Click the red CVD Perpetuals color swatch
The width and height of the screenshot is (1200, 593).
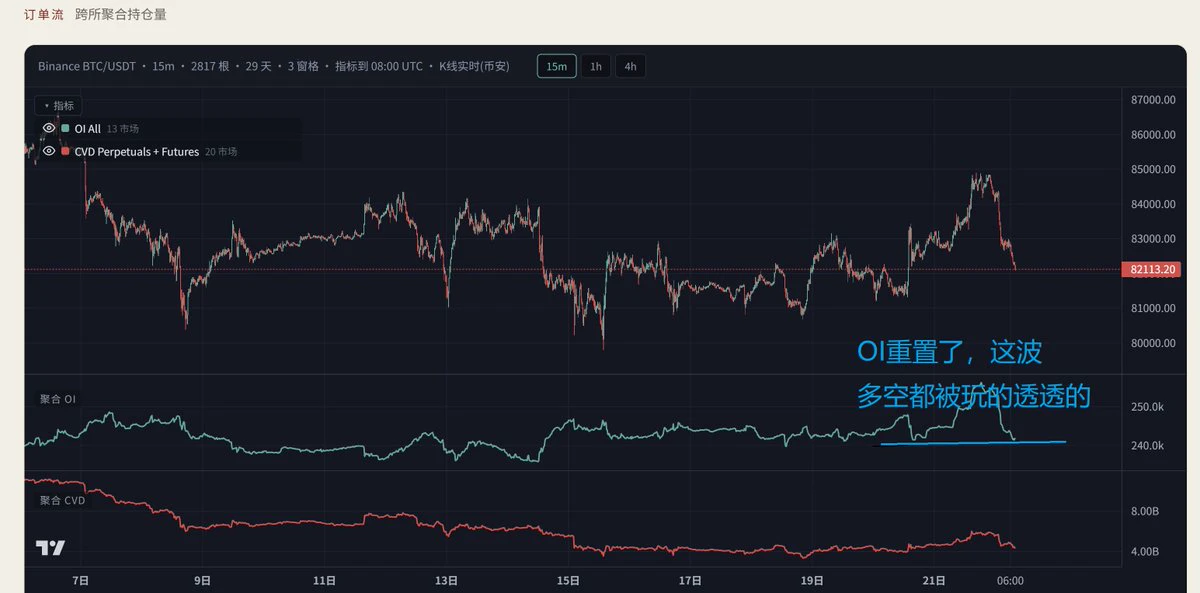[66, 152]
